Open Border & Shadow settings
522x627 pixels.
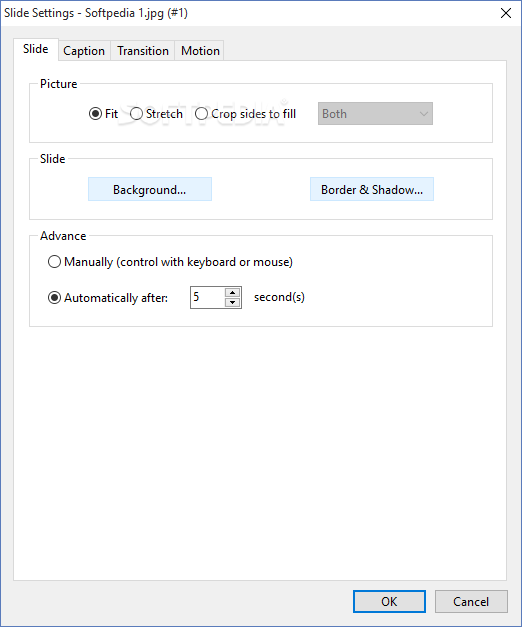372,189
